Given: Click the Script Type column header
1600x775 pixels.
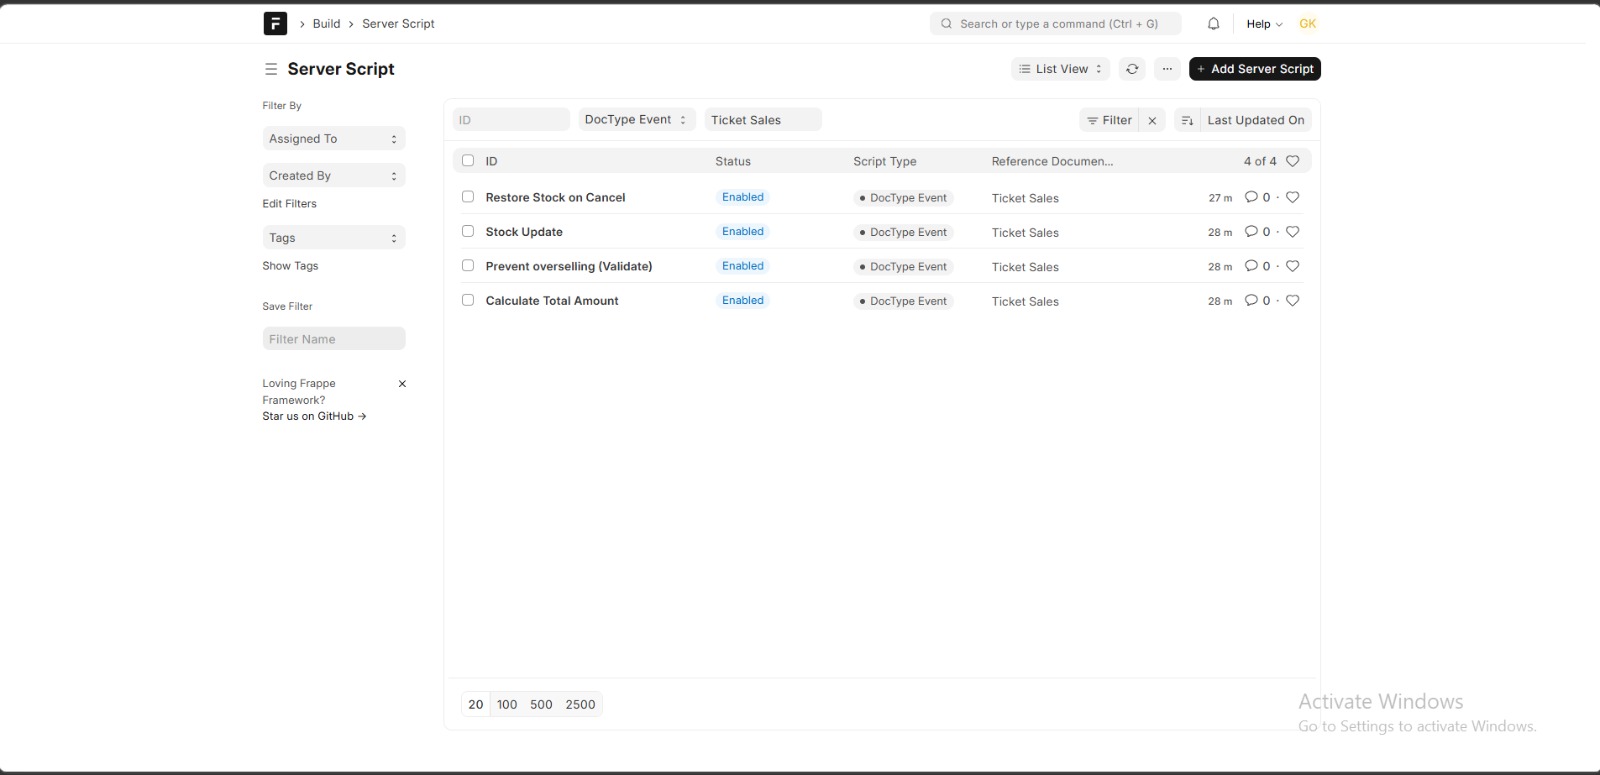Looking at the screenshot, I should click(885, 161).
